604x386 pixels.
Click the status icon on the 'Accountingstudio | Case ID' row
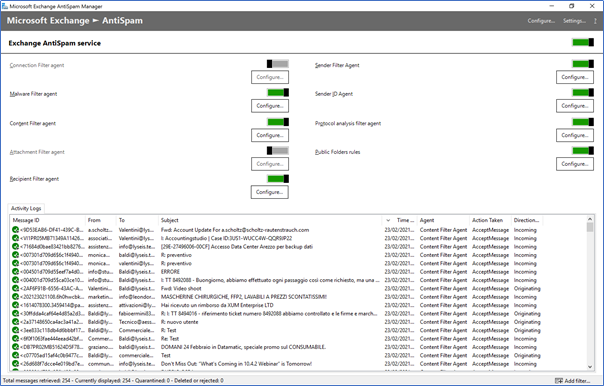point(15,238)
